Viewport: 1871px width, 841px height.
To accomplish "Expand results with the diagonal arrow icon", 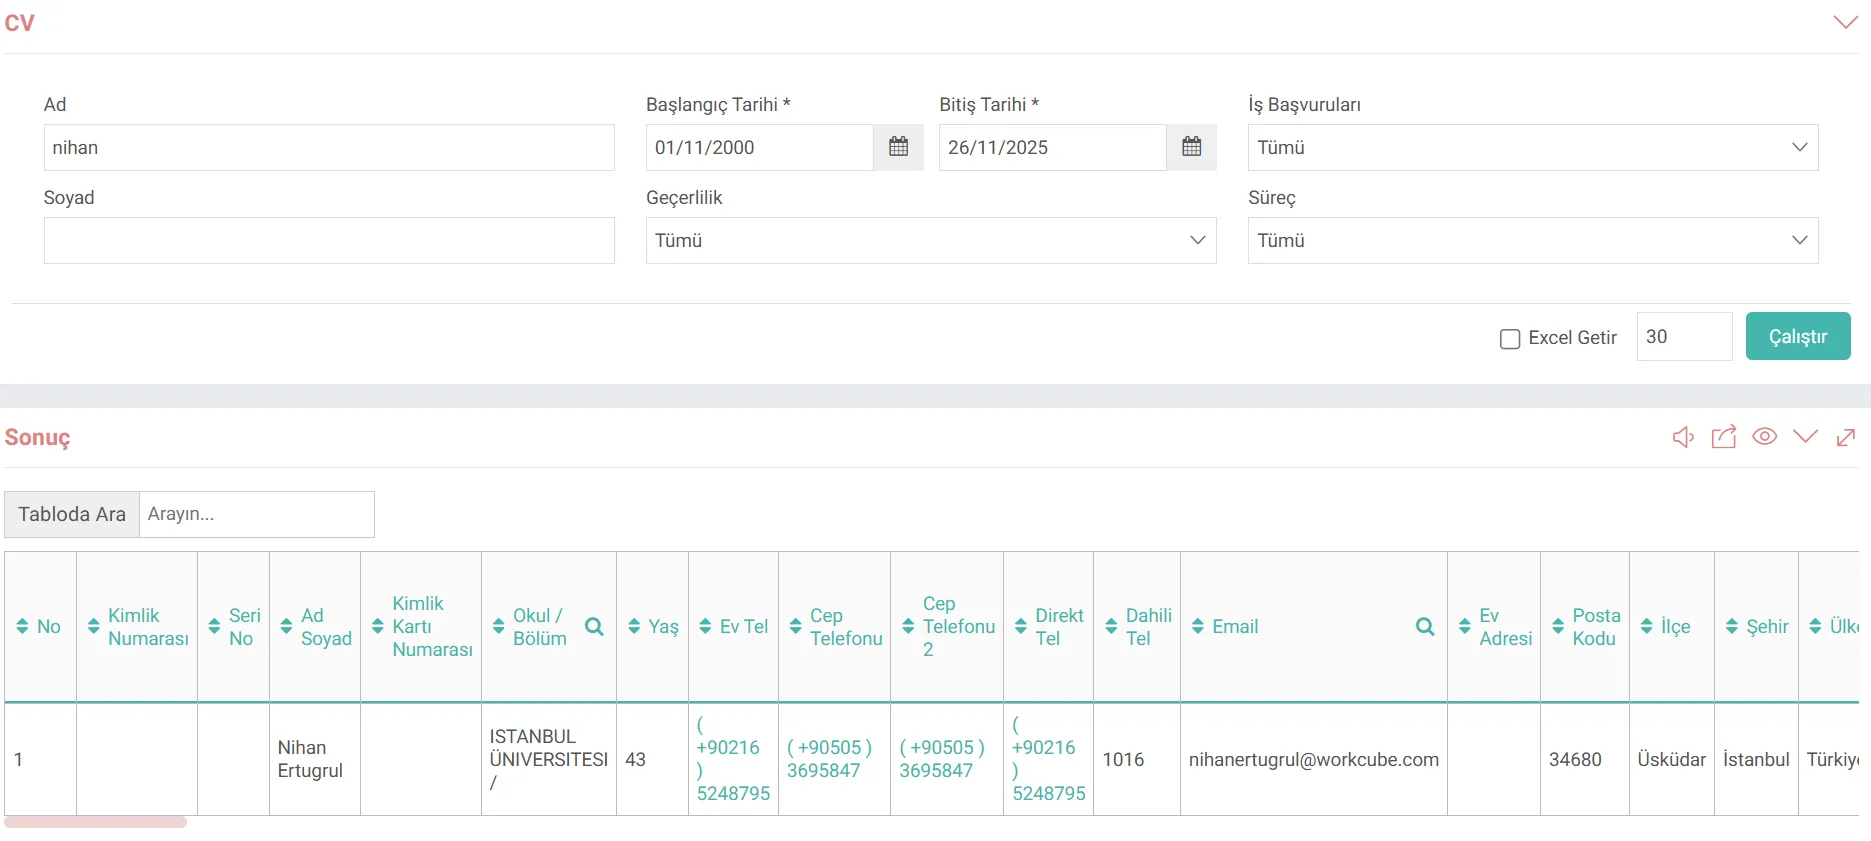I will [1846, 437].
